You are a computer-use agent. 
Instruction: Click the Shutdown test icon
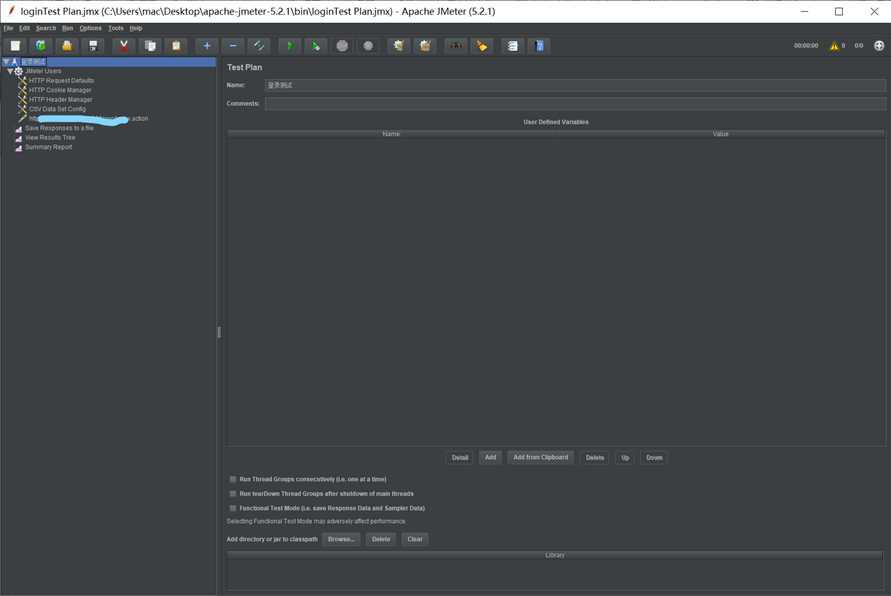click(x=368, y=46)
